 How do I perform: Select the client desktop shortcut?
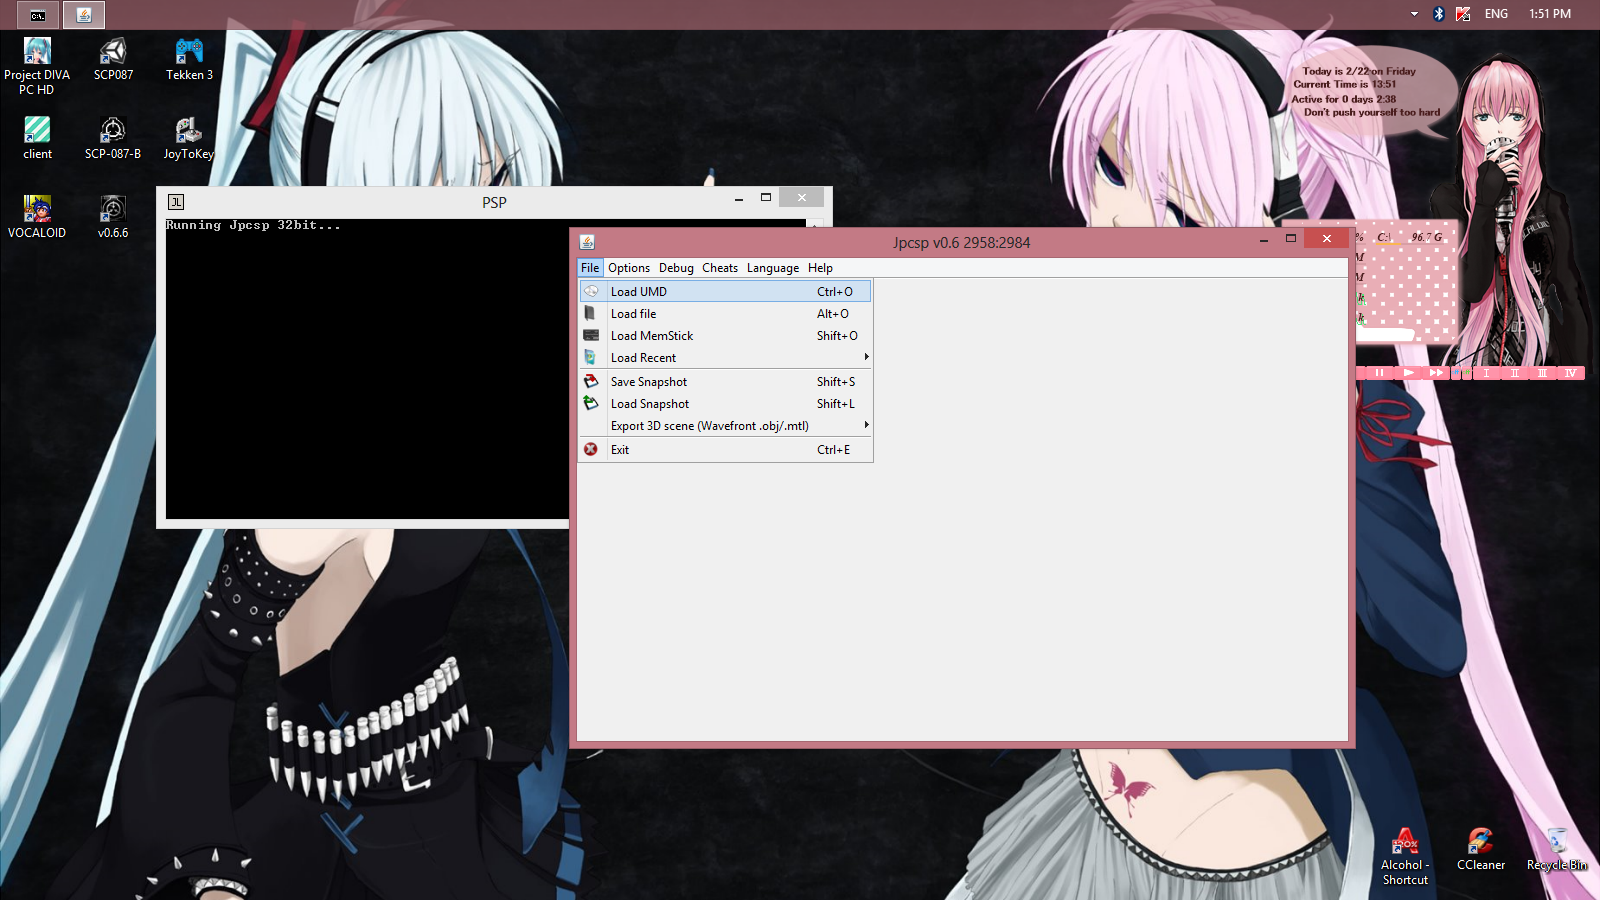click(37, 138)
